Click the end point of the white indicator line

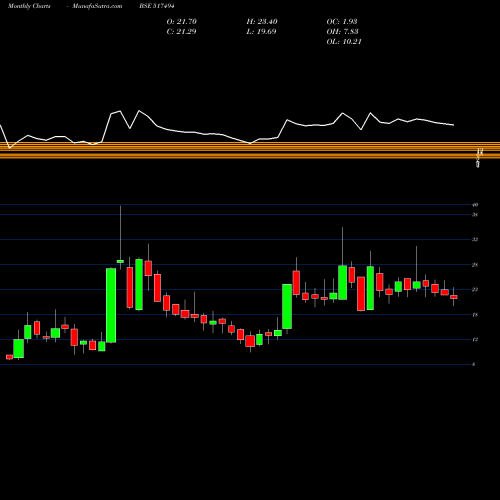454,125
